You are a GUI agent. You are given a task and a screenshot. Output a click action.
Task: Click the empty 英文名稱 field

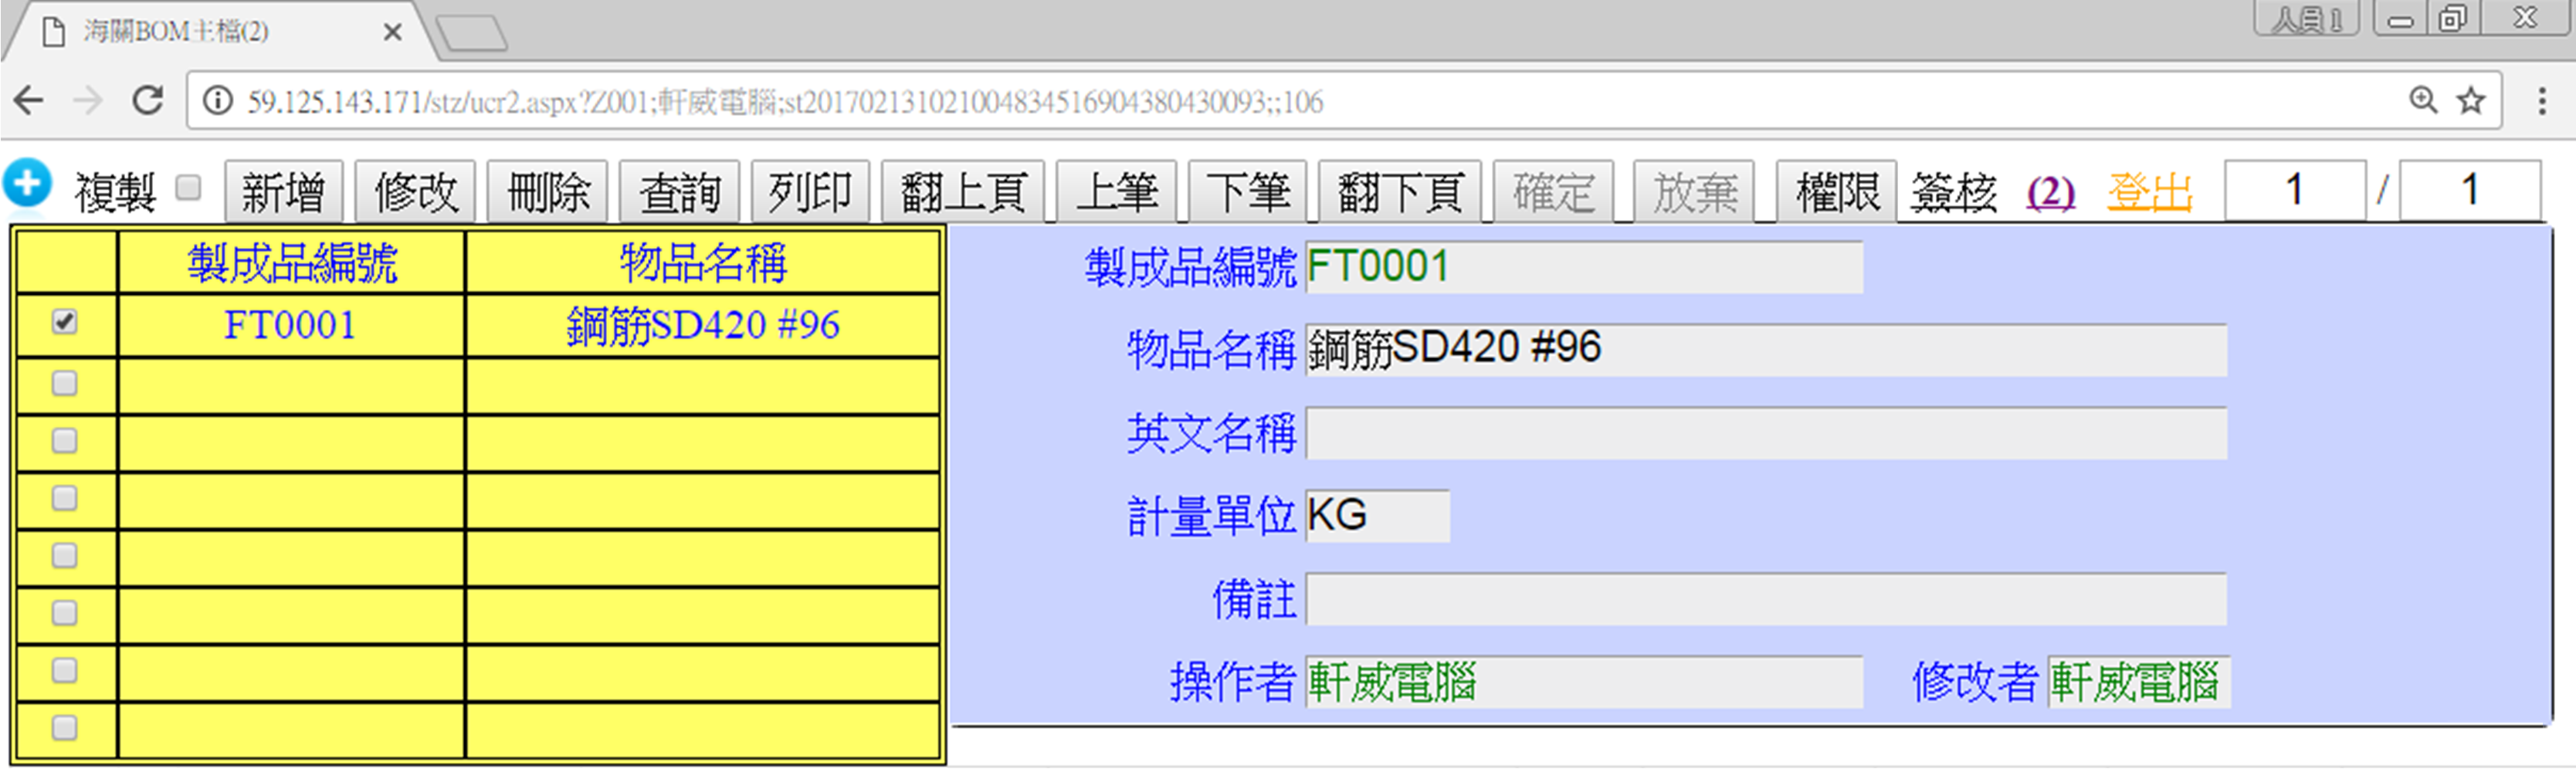coord(1766,433)
